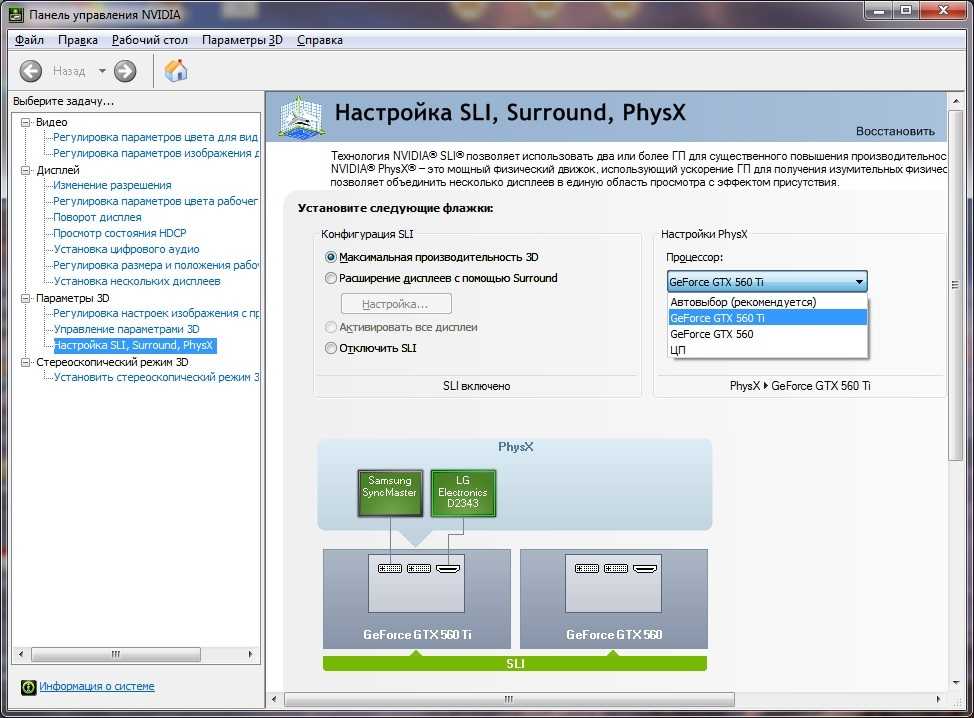Open the Параметры 3D menu

(242, 40)
